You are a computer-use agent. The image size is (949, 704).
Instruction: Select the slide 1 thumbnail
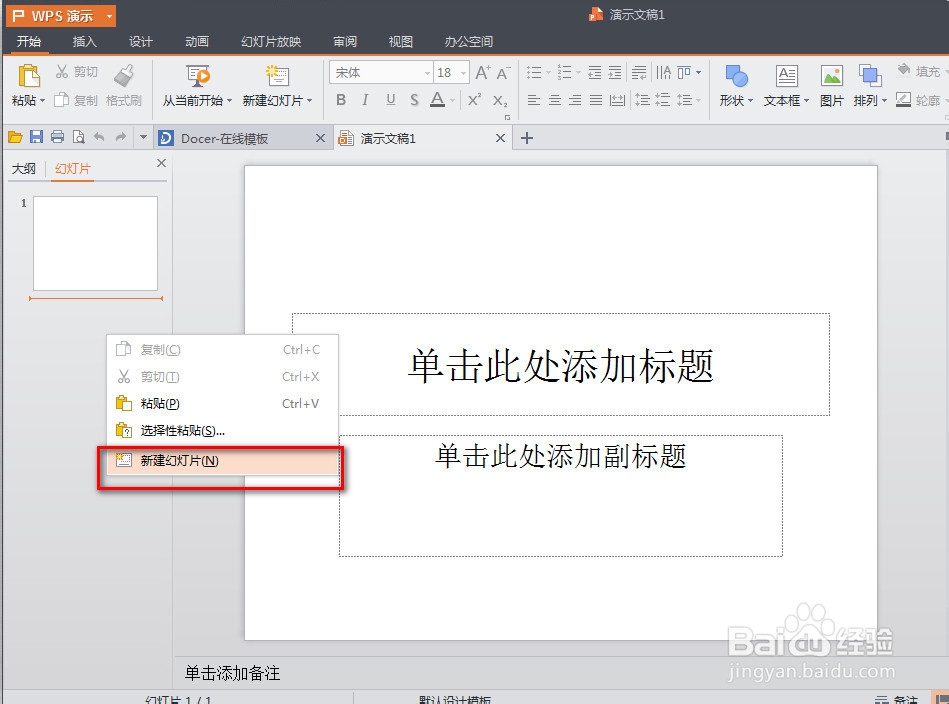(x=95, y=243)
